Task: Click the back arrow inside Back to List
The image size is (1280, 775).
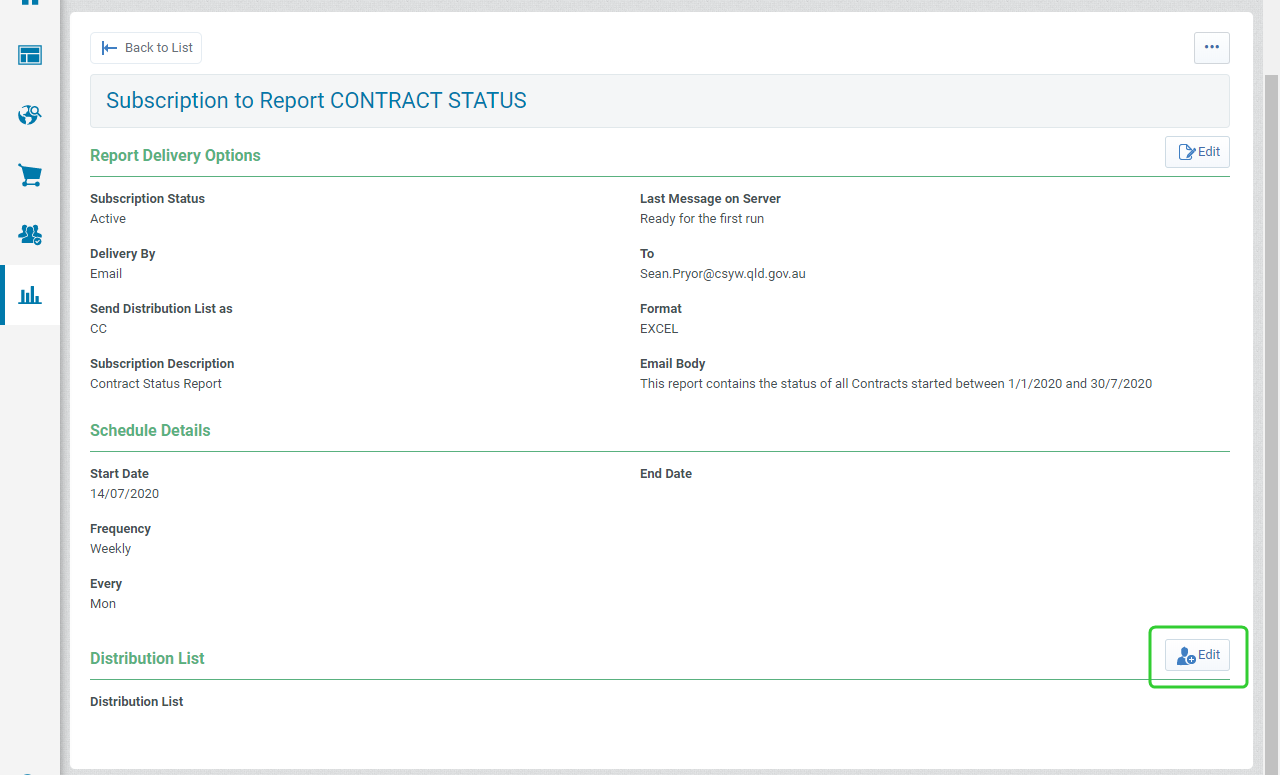Action: tap(107, 47)
